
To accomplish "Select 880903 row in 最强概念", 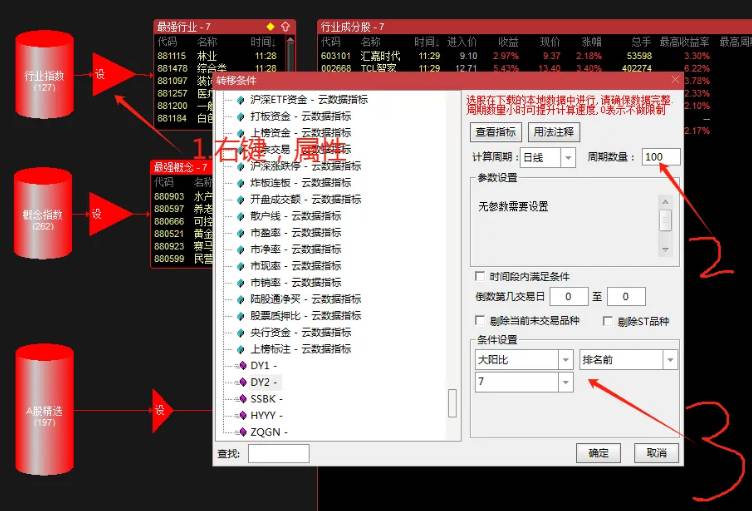I will tap(182, 197).
